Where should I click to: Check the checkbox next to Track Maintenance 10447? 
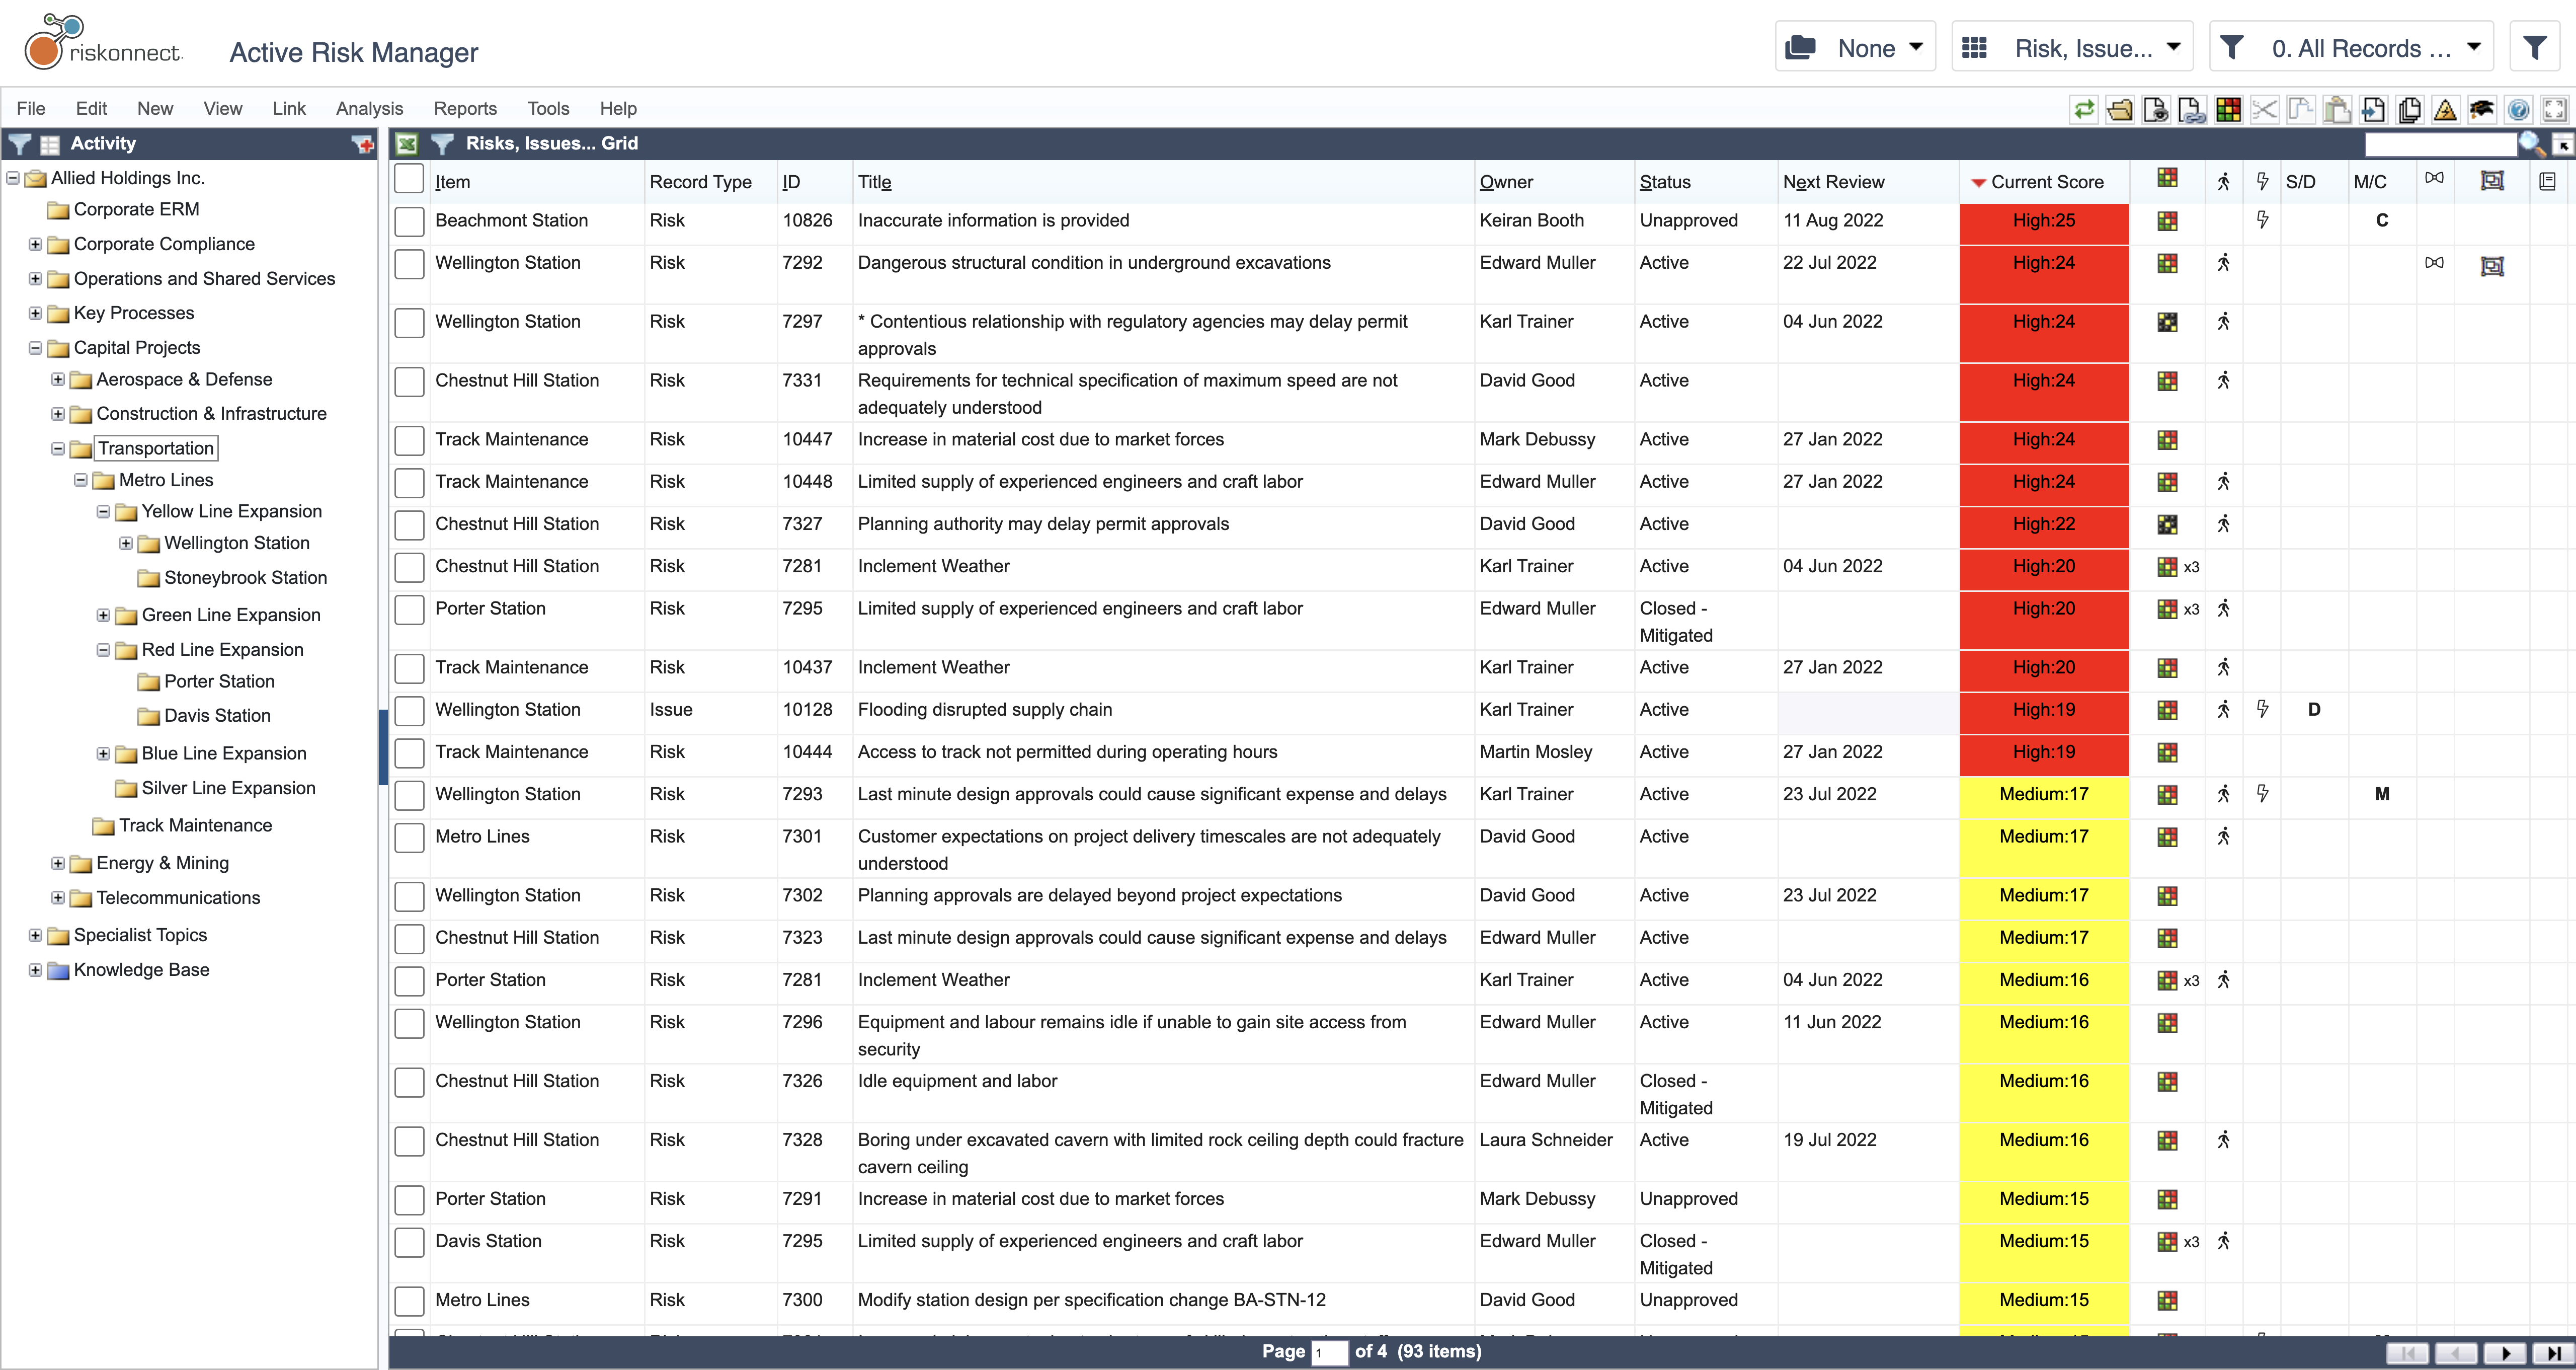[409, 439]
